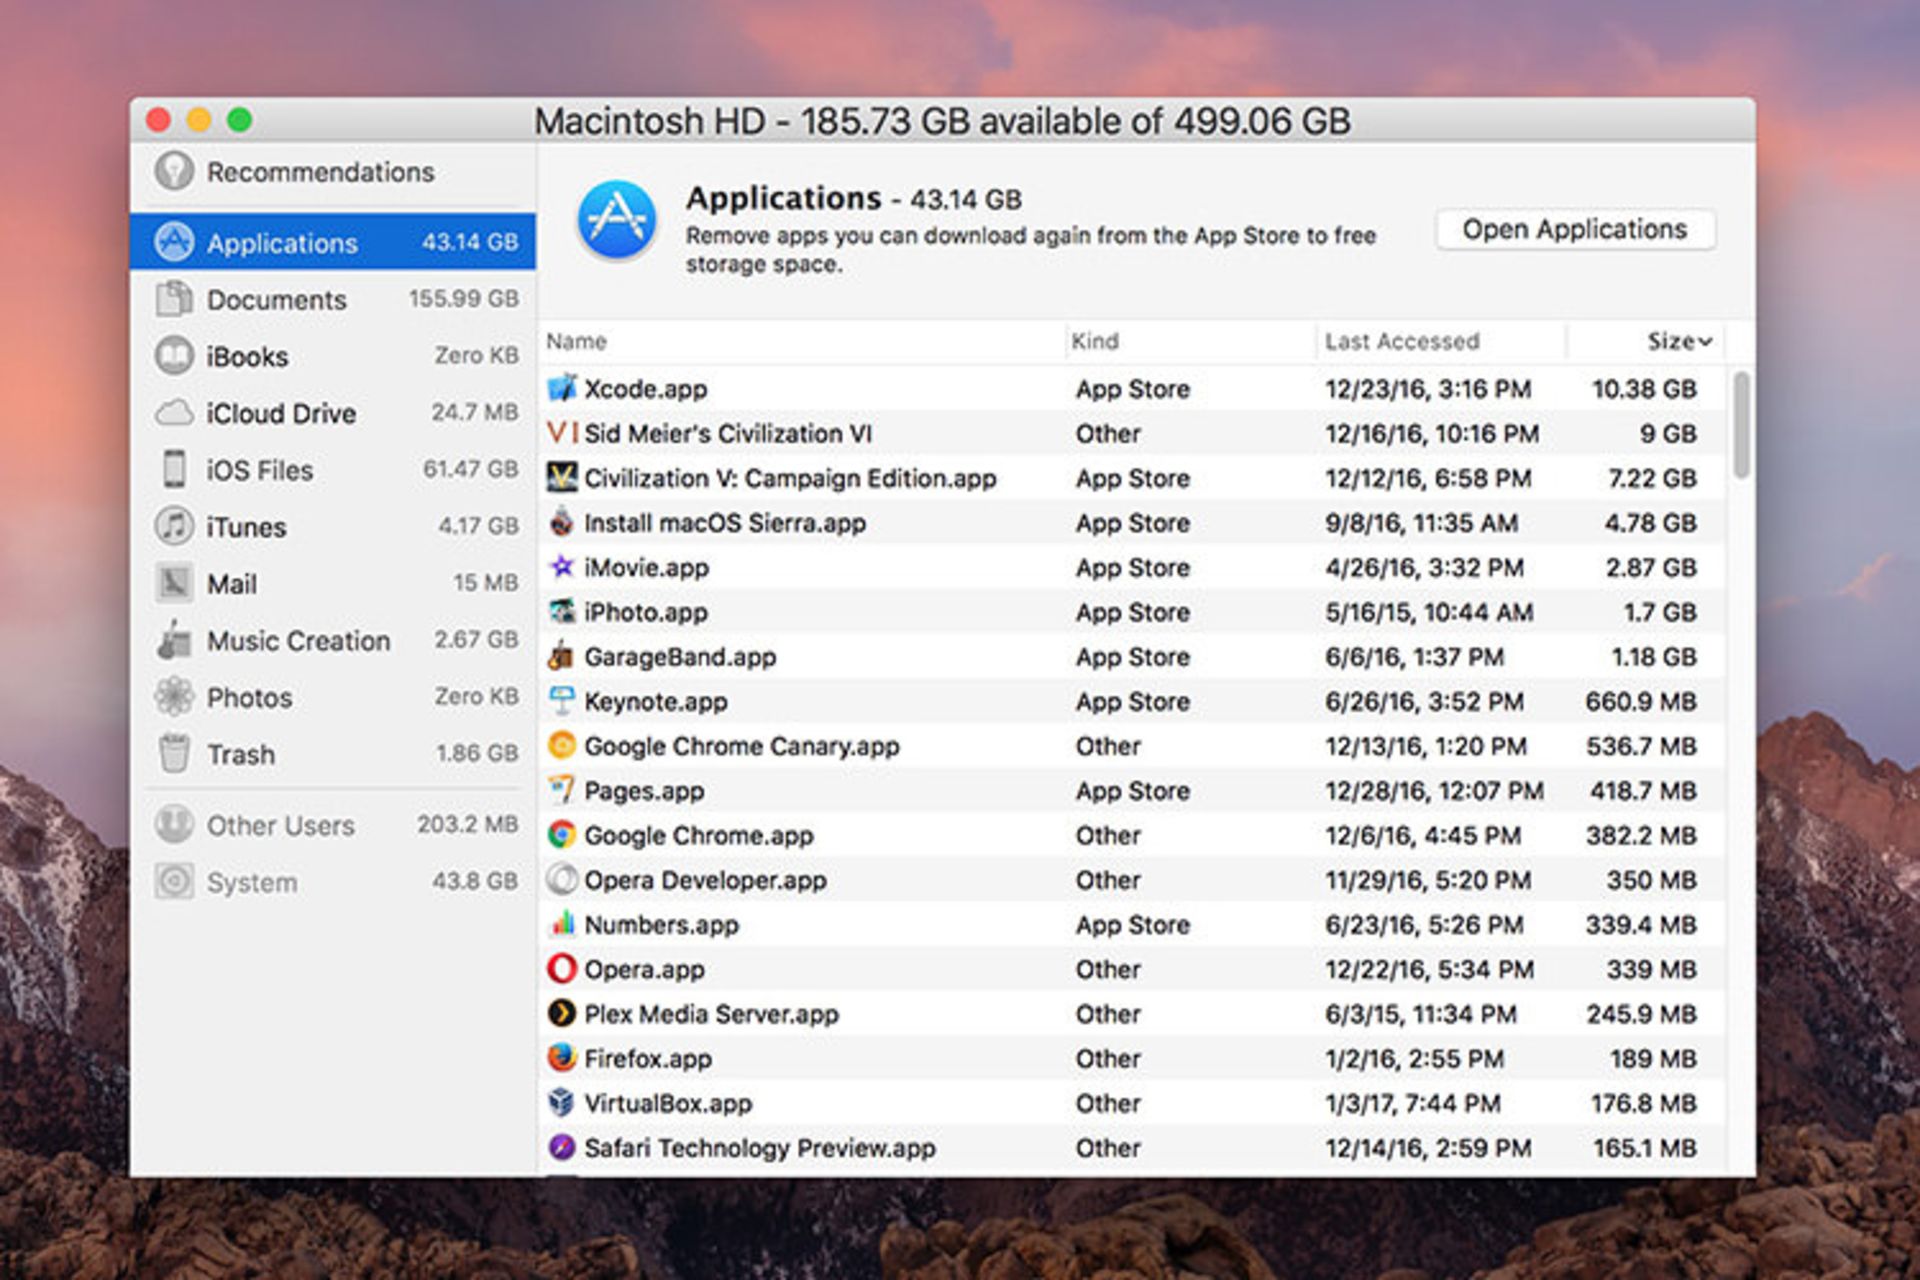
Task: Click the Firefox.app icon
Action: [562, 1058]
